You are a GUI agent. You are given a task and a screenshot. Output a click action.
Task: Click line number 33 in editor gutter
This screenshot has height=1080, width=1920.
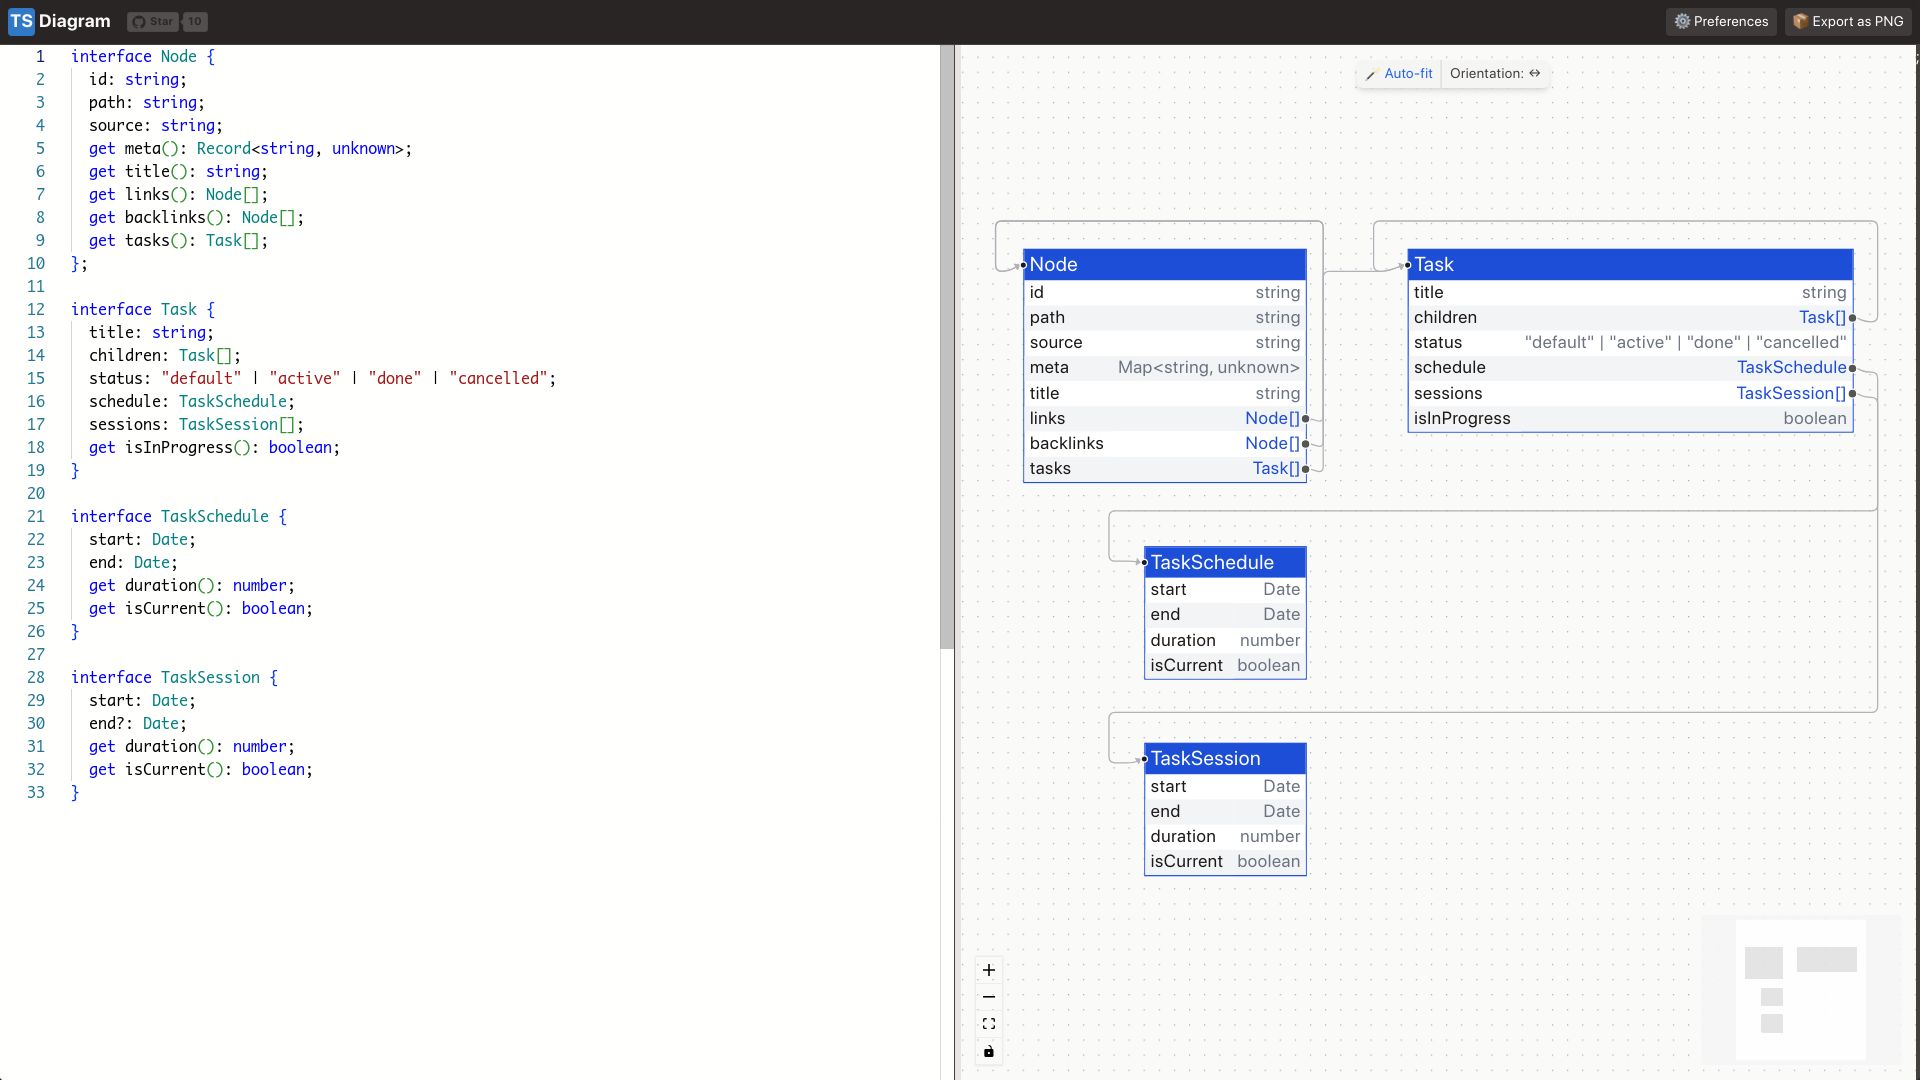click(36, 792)
